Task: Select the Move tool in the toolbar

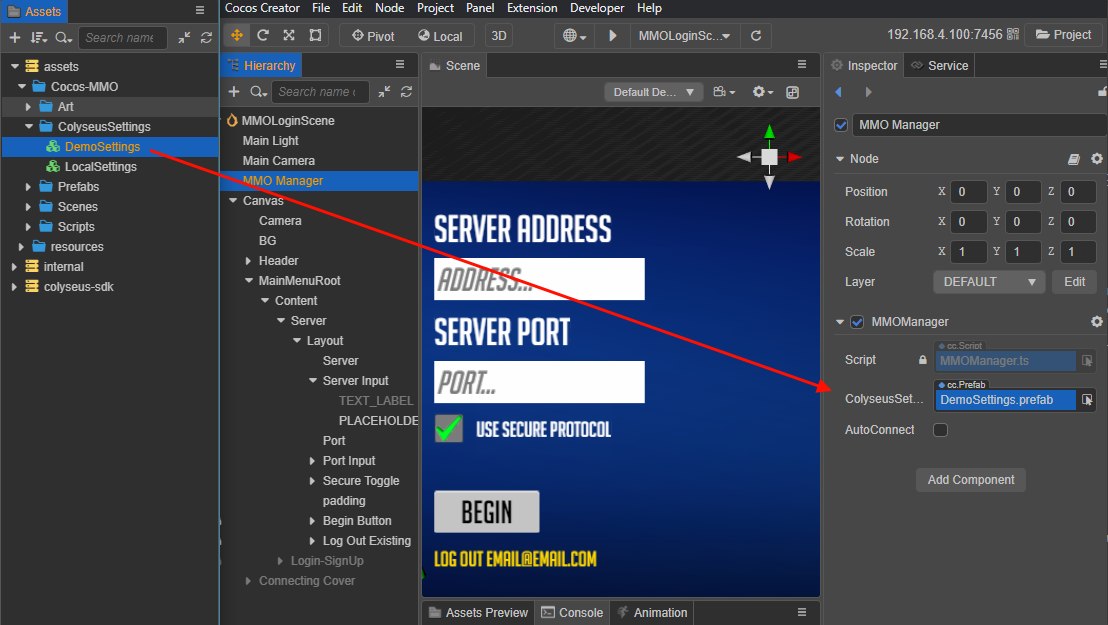Action: [237, 34]
